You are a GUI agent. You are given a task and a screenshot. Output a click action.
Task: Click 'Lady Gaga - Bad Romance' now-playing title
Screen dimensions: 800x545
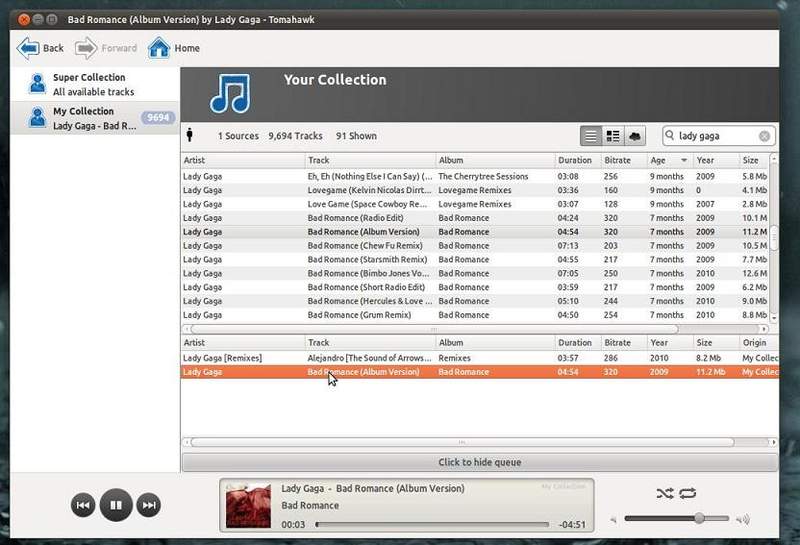pyautogui.click(x=373, y=488)
